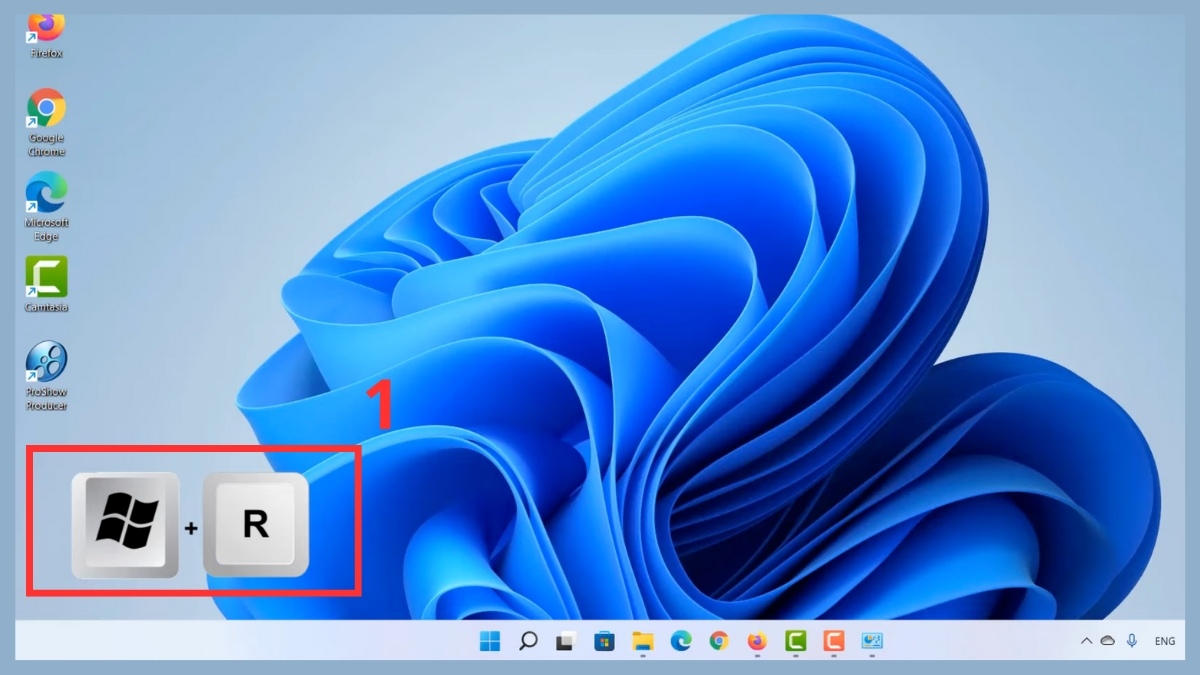Open the Control Panel taskbar icon
Screen dimensions: 1200x675
(x=872, y=641)
